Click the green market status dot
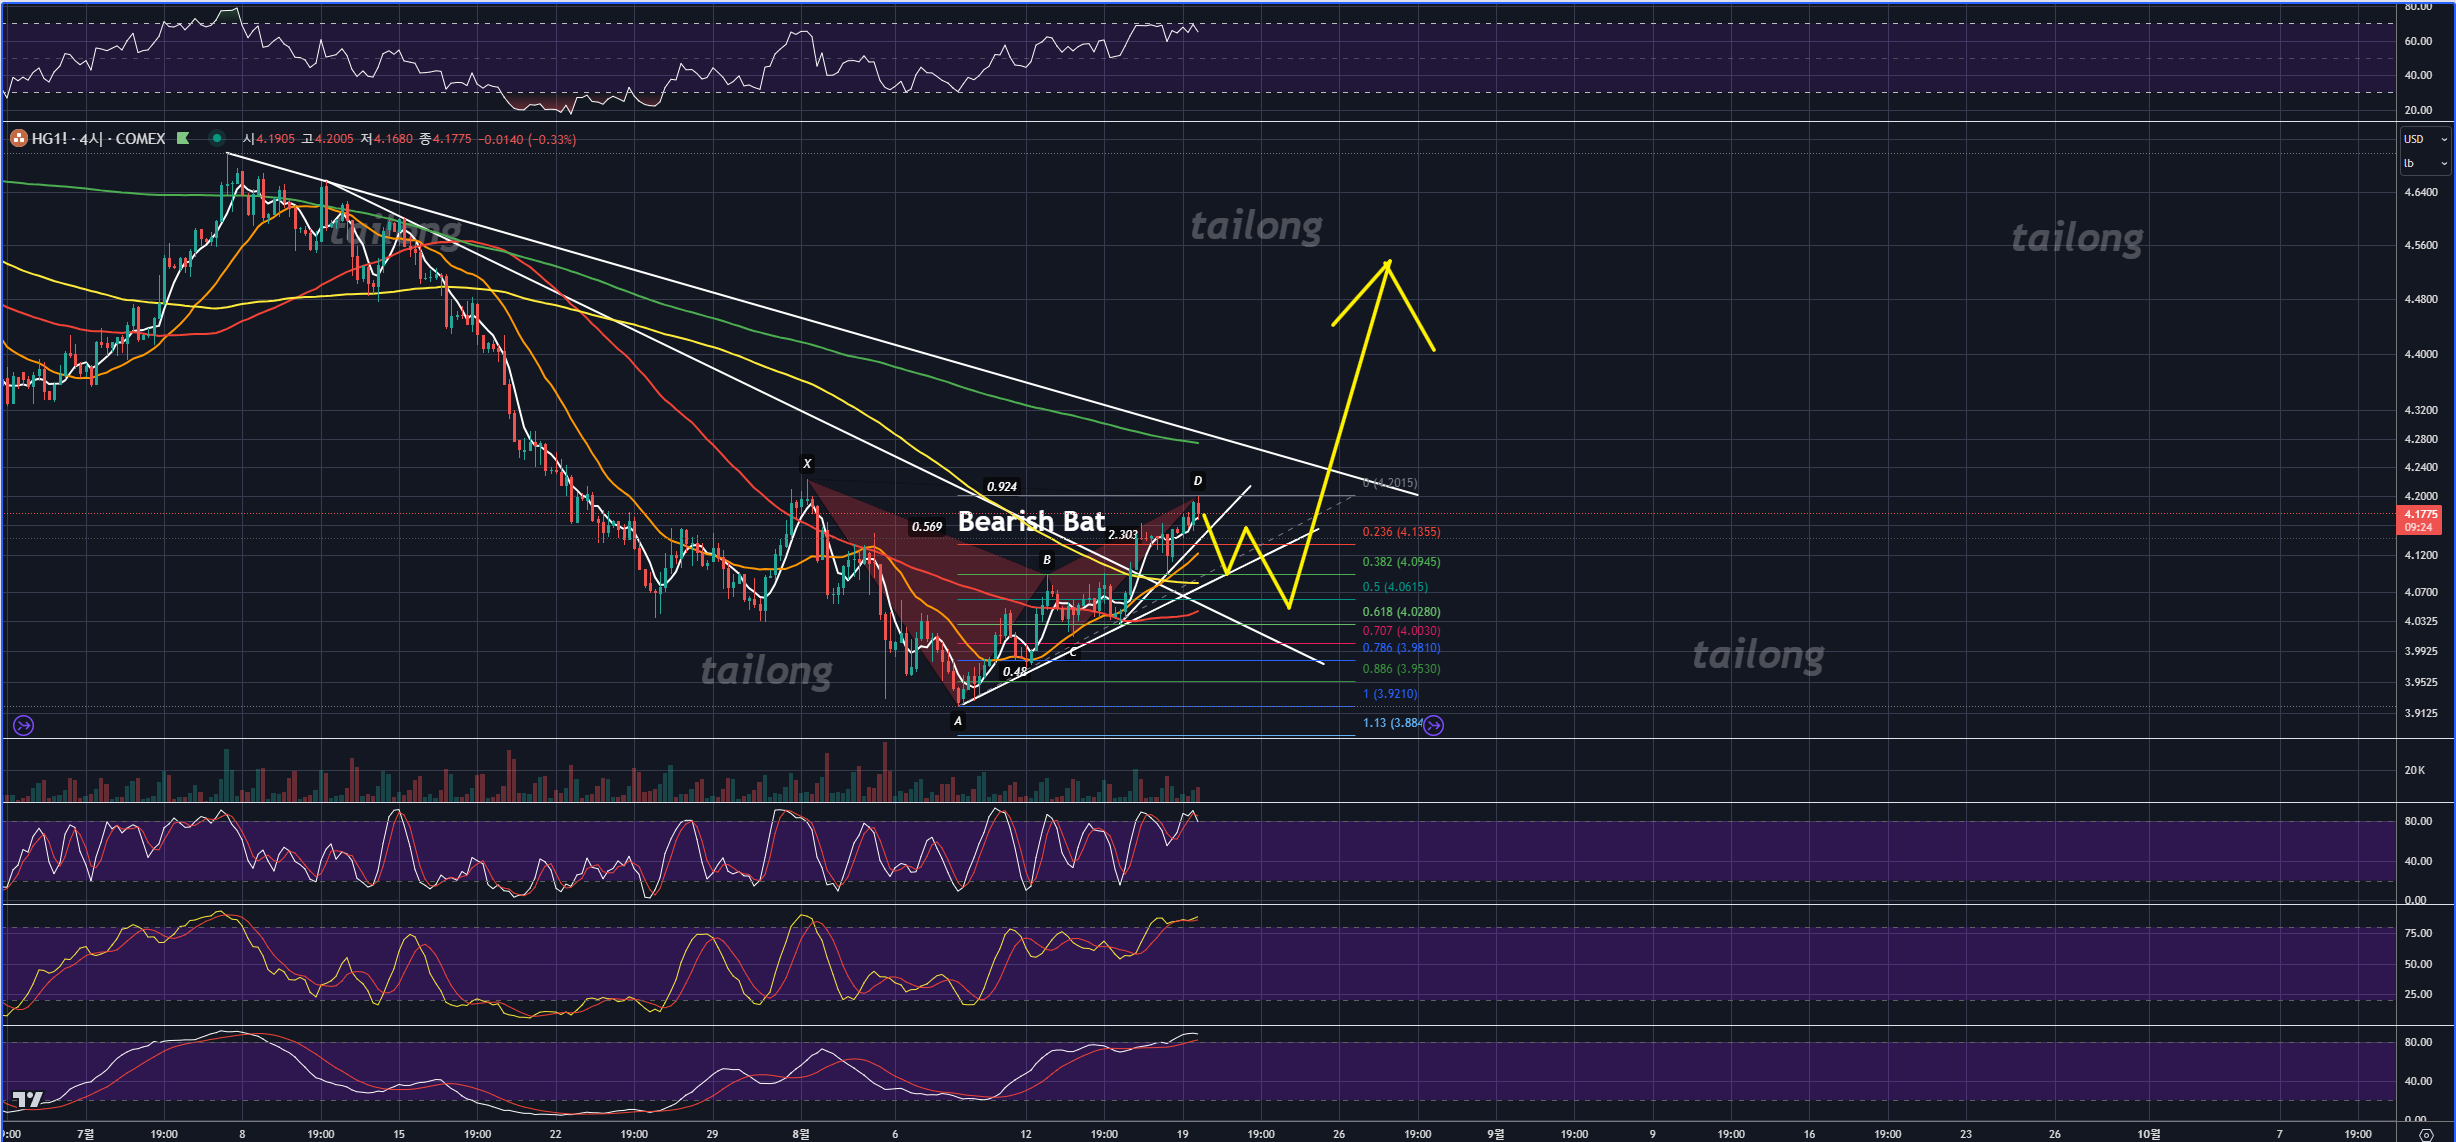This screenshot has width=2456, height=1142. (x=216, y=139)
